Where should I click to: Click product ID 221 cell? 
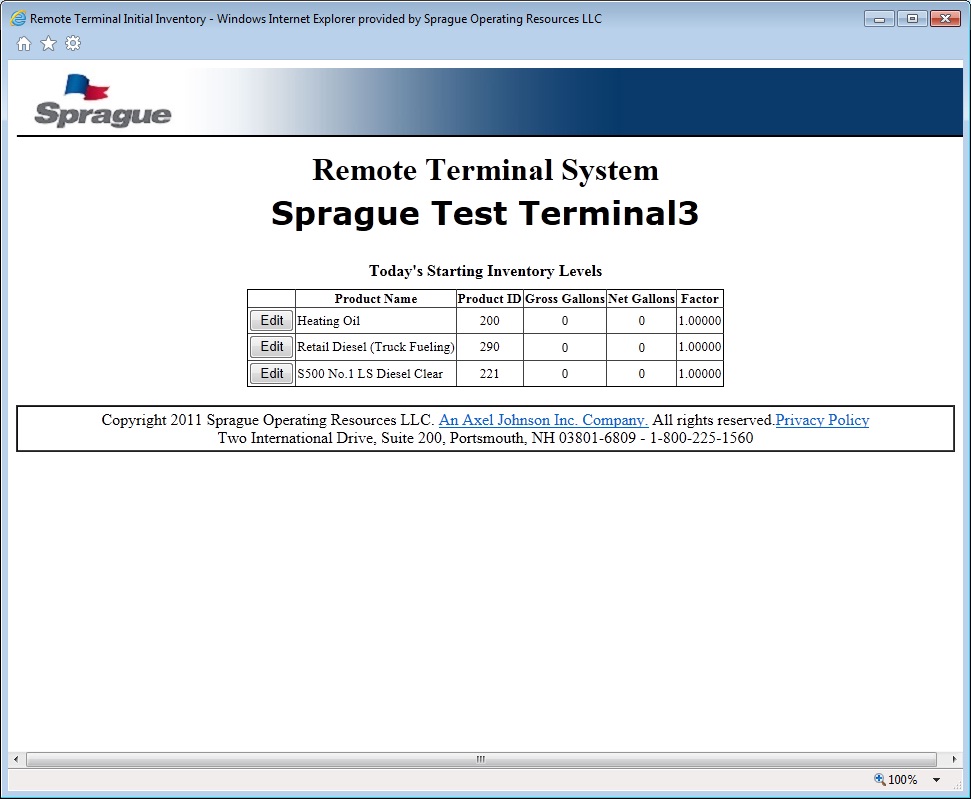(489, 373)
